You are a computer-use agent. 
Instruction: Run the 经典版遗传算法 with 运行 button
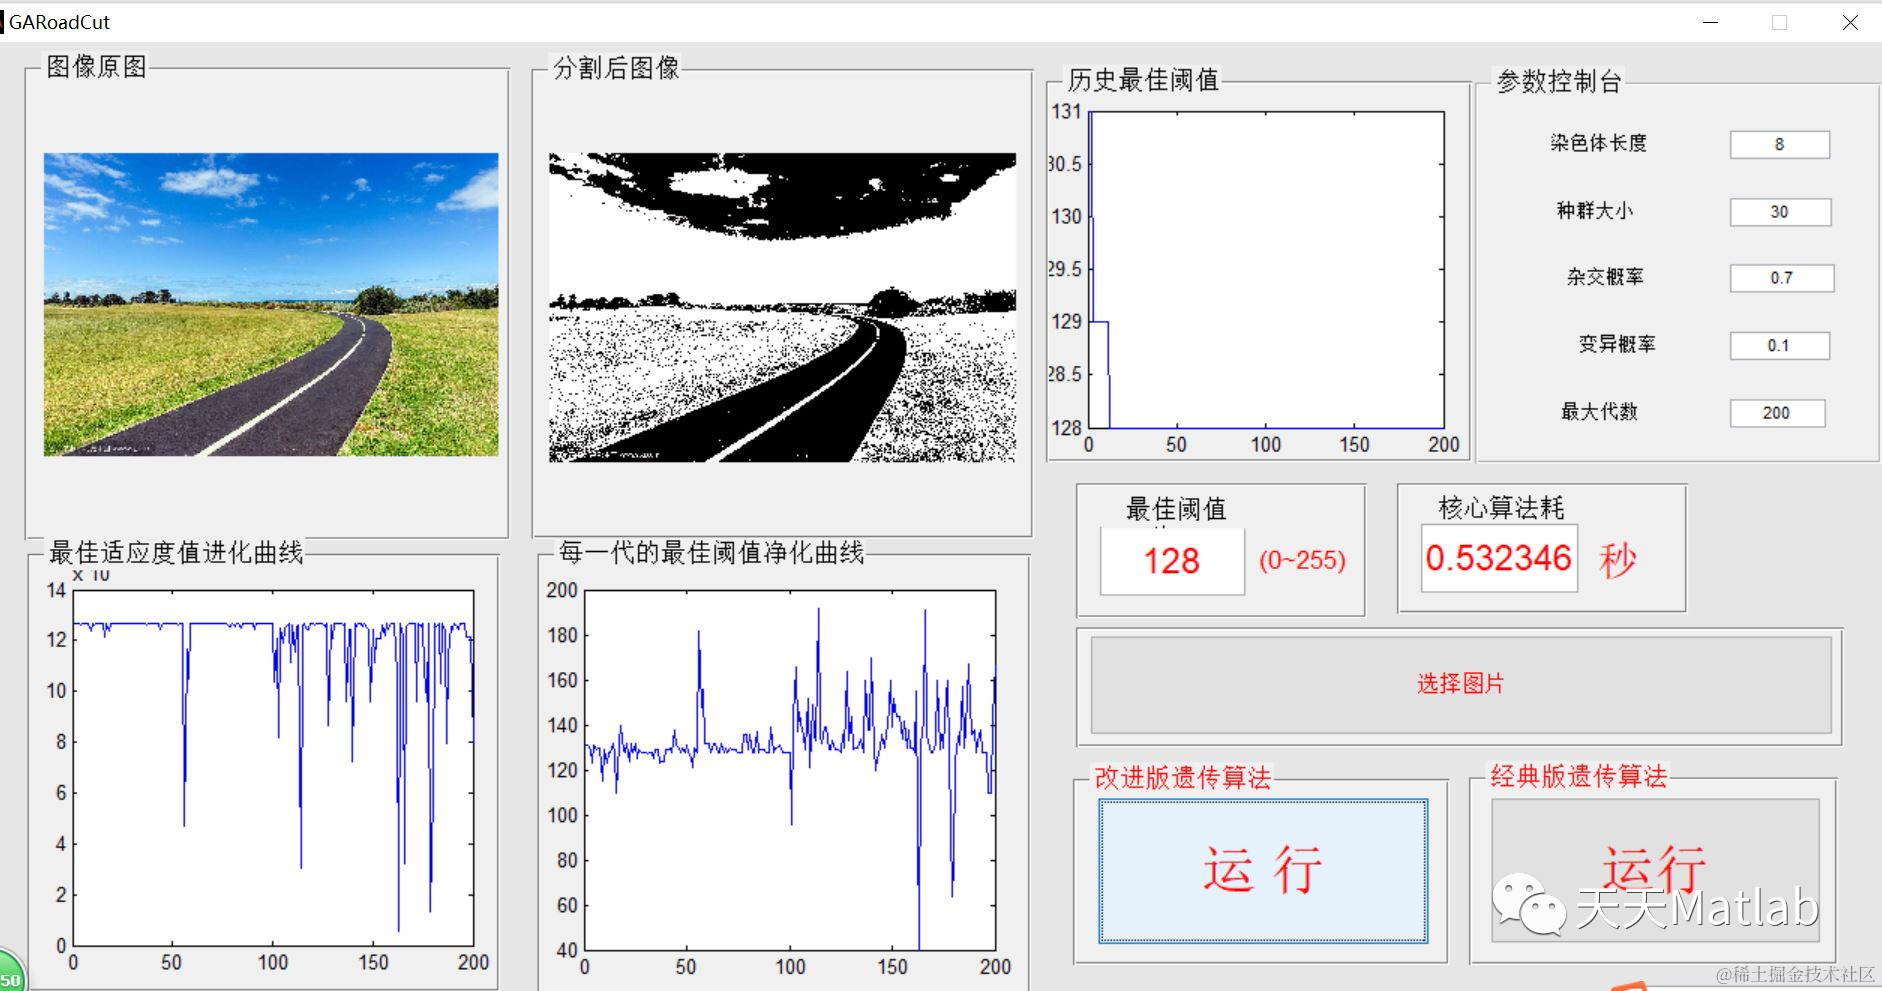click(x=1655, y=870)
